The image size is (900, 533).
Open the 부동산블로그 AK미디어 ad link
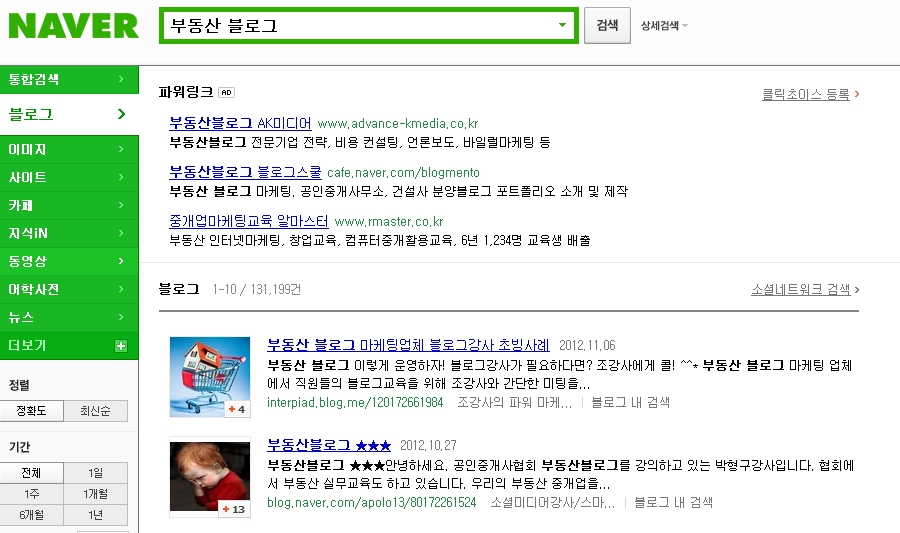tap(240, 123)
